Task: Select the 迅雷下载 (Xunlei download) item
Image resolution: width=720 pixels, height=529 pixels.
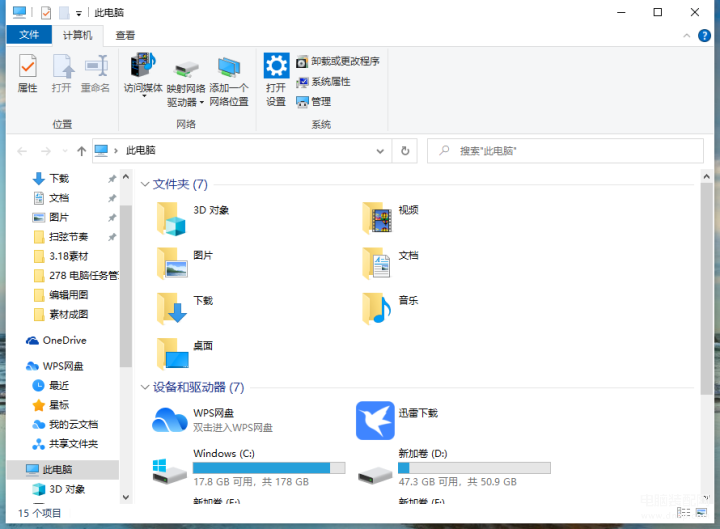Action: coord(397,421)
